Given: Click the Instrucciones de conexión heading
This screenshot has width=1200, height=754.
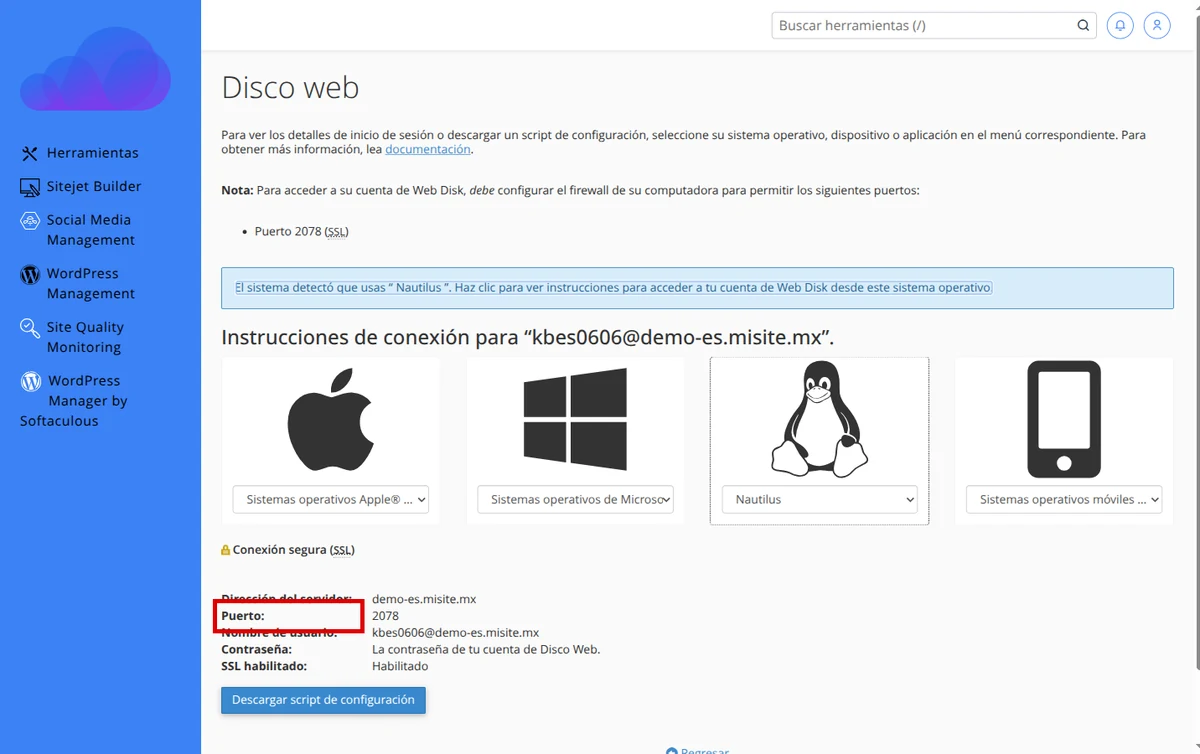Looking at the screenshot, I should [x=528, y=338].
